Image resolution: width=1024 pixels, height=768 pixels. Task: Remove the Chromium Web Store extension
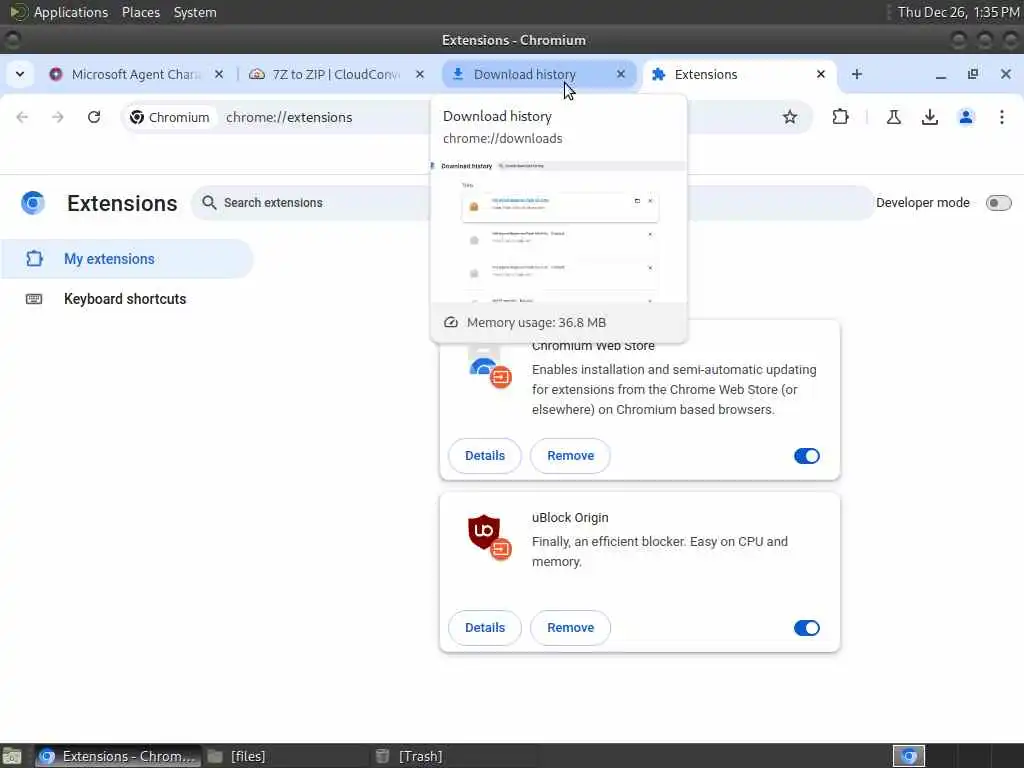click(x=570, y=456)
